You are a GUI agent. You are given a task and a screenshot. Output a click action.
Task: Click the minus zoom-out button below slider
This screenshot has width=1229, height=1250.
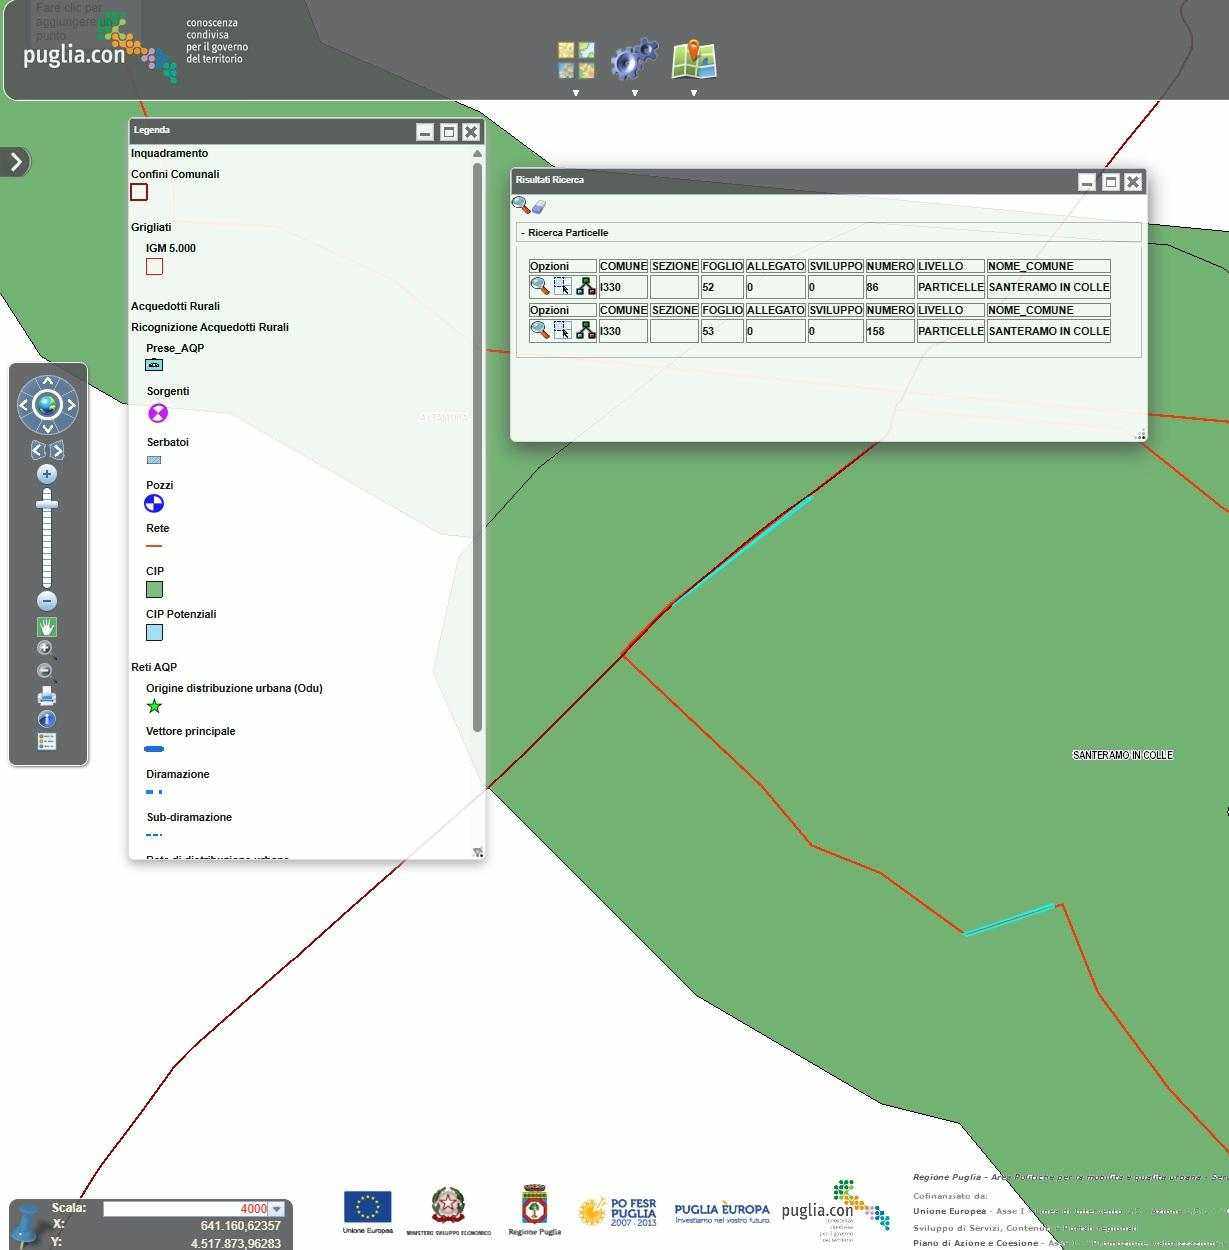tap(47, 601)
